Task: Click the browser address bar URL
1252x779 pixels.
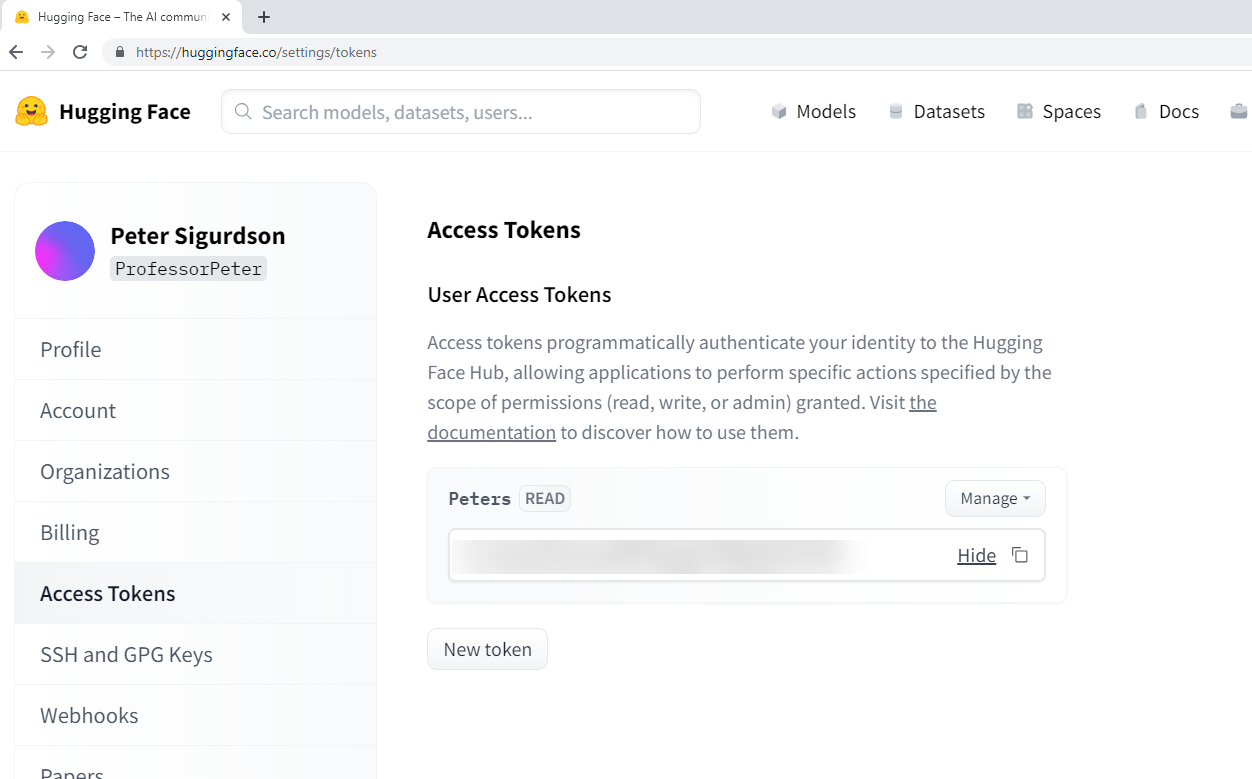Action: click(x=256, y=52)
